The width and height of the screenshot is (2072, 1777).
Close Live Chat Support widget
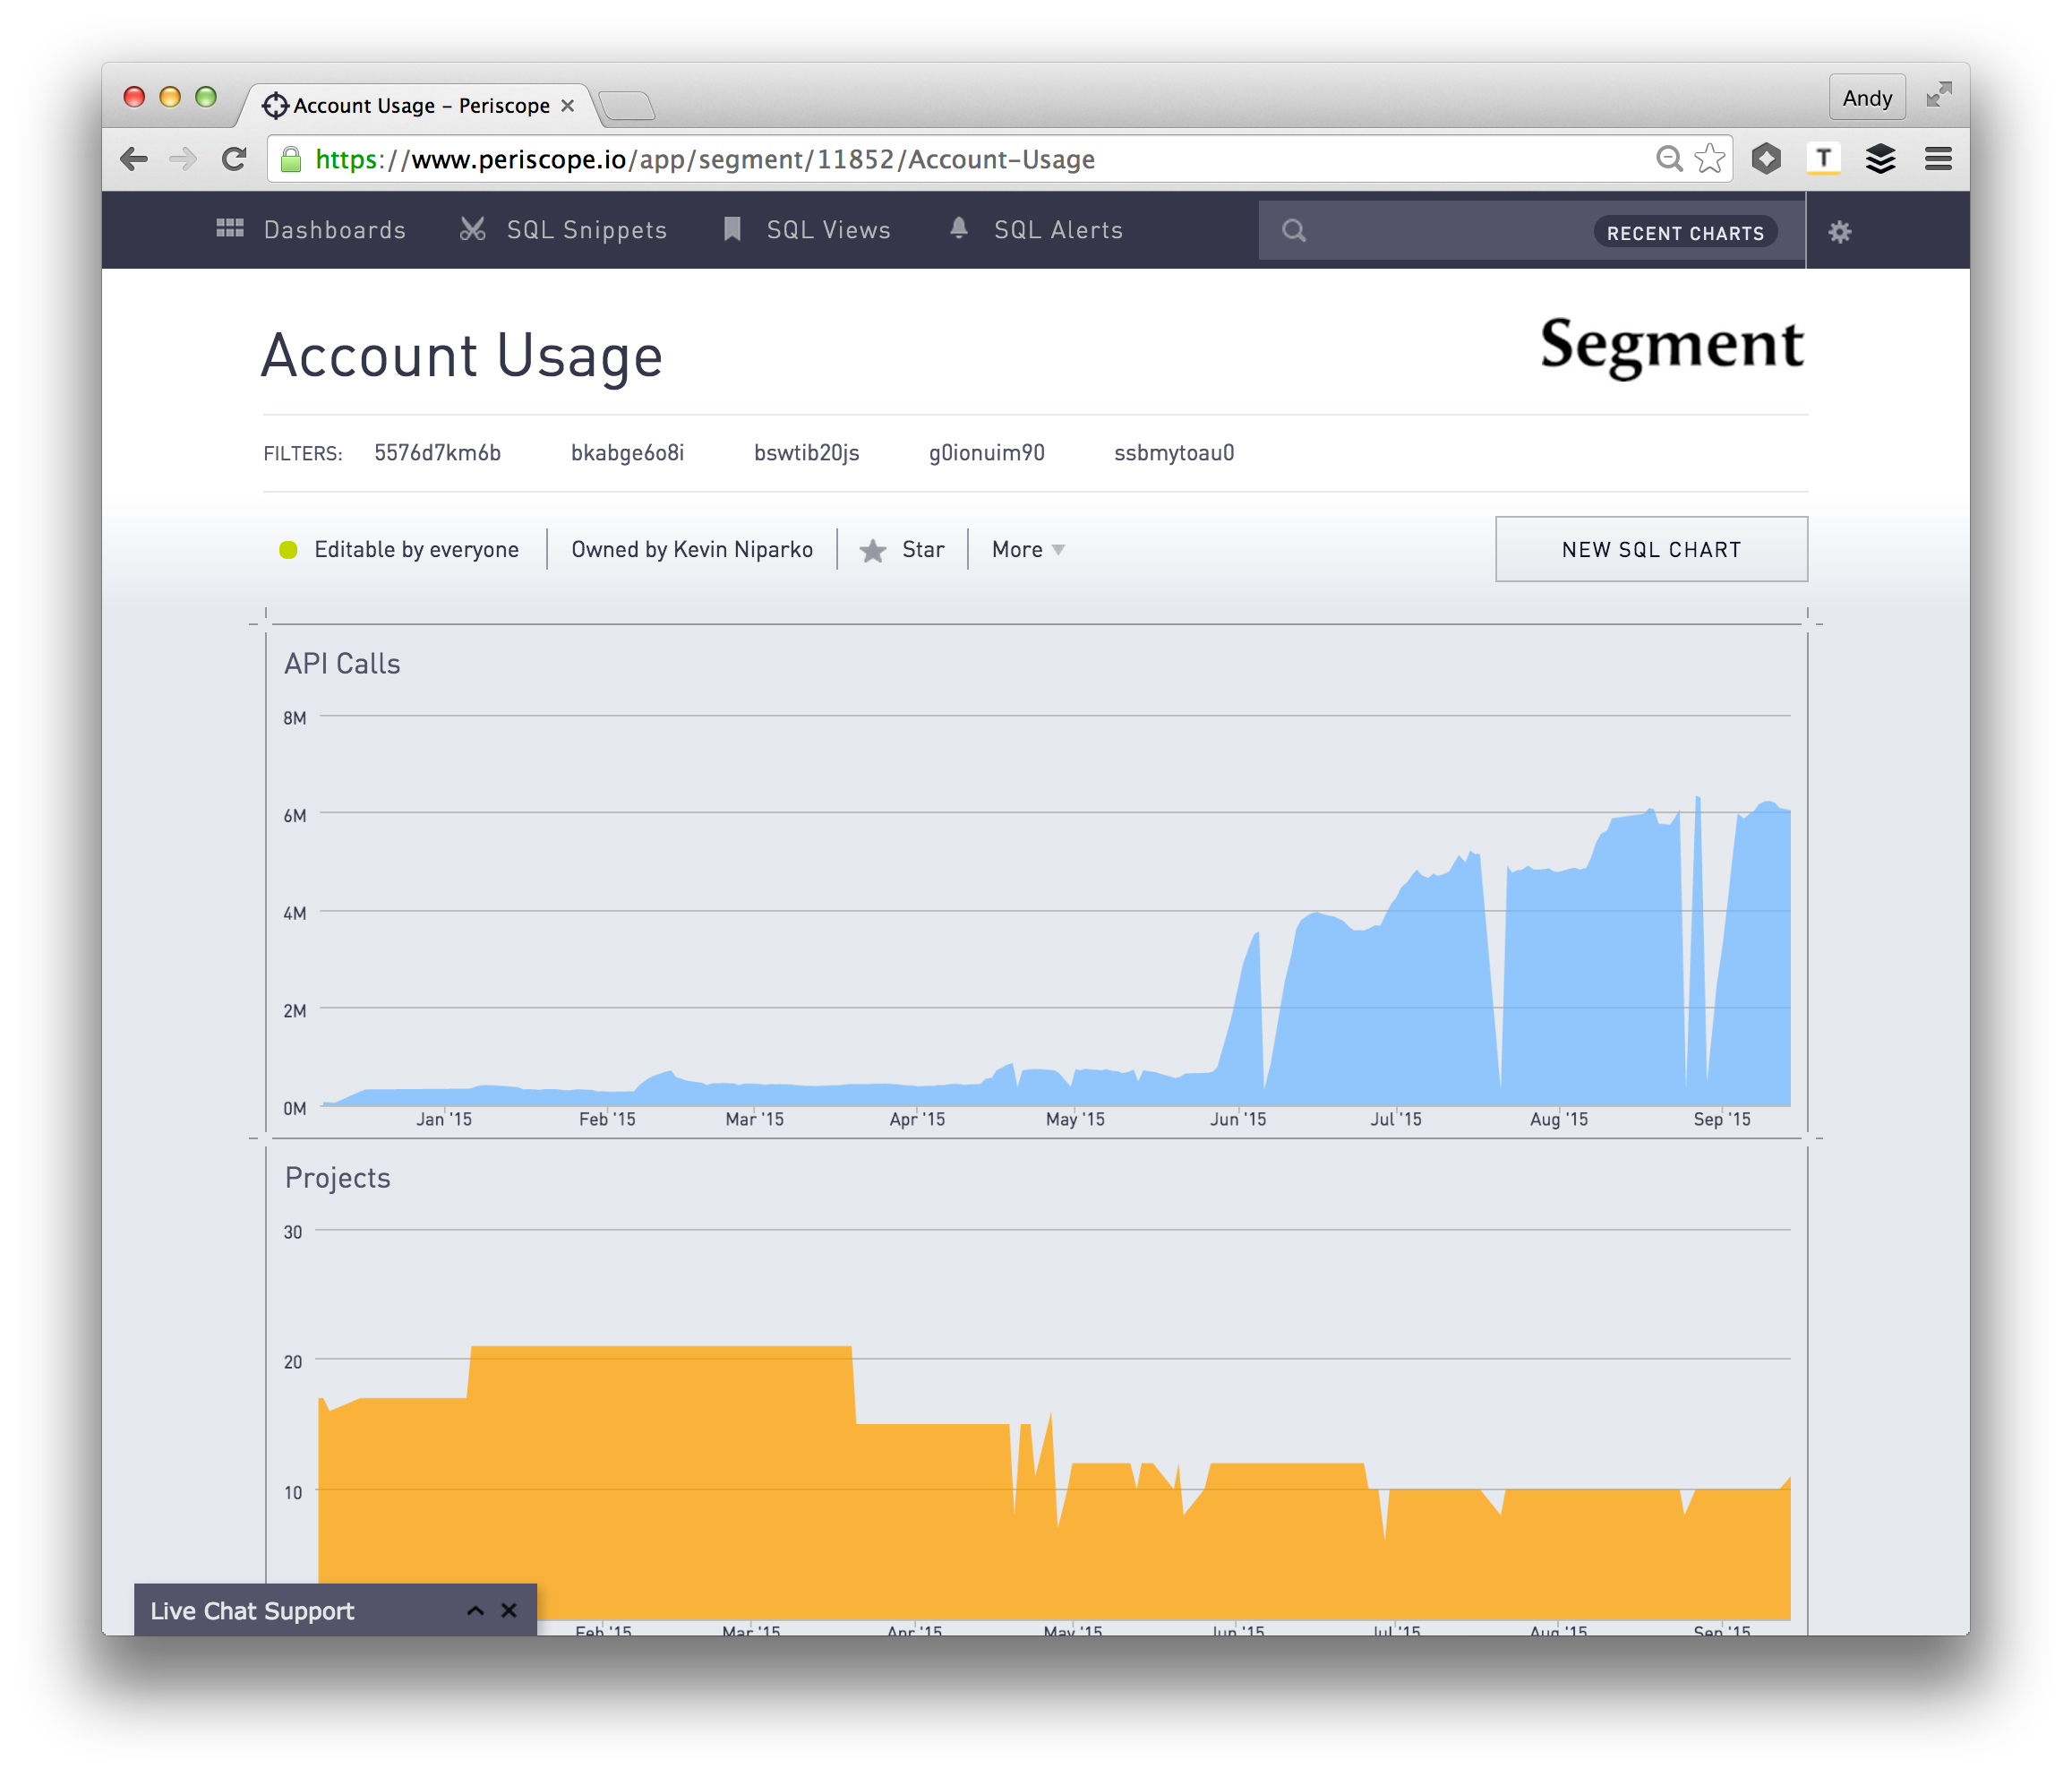(x=509, y=1611)
